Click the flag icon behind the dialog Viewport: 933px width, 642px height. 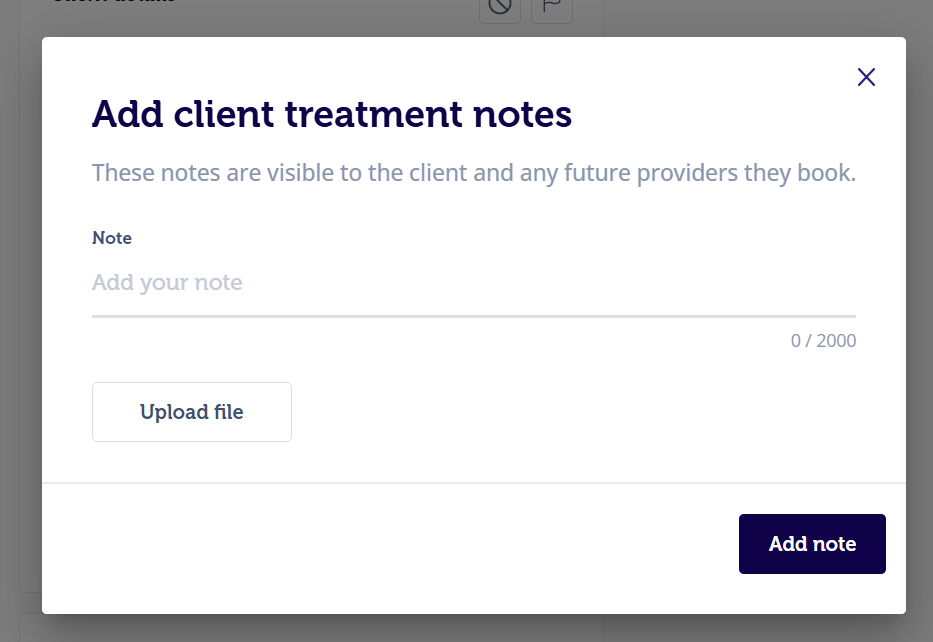click(552, 7)
